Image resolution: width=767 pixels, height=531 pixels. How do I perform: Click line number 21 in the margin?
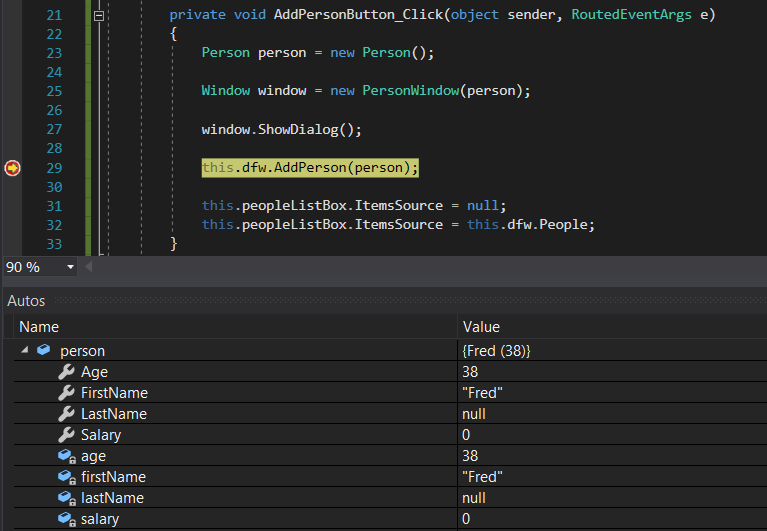(54, 15)
